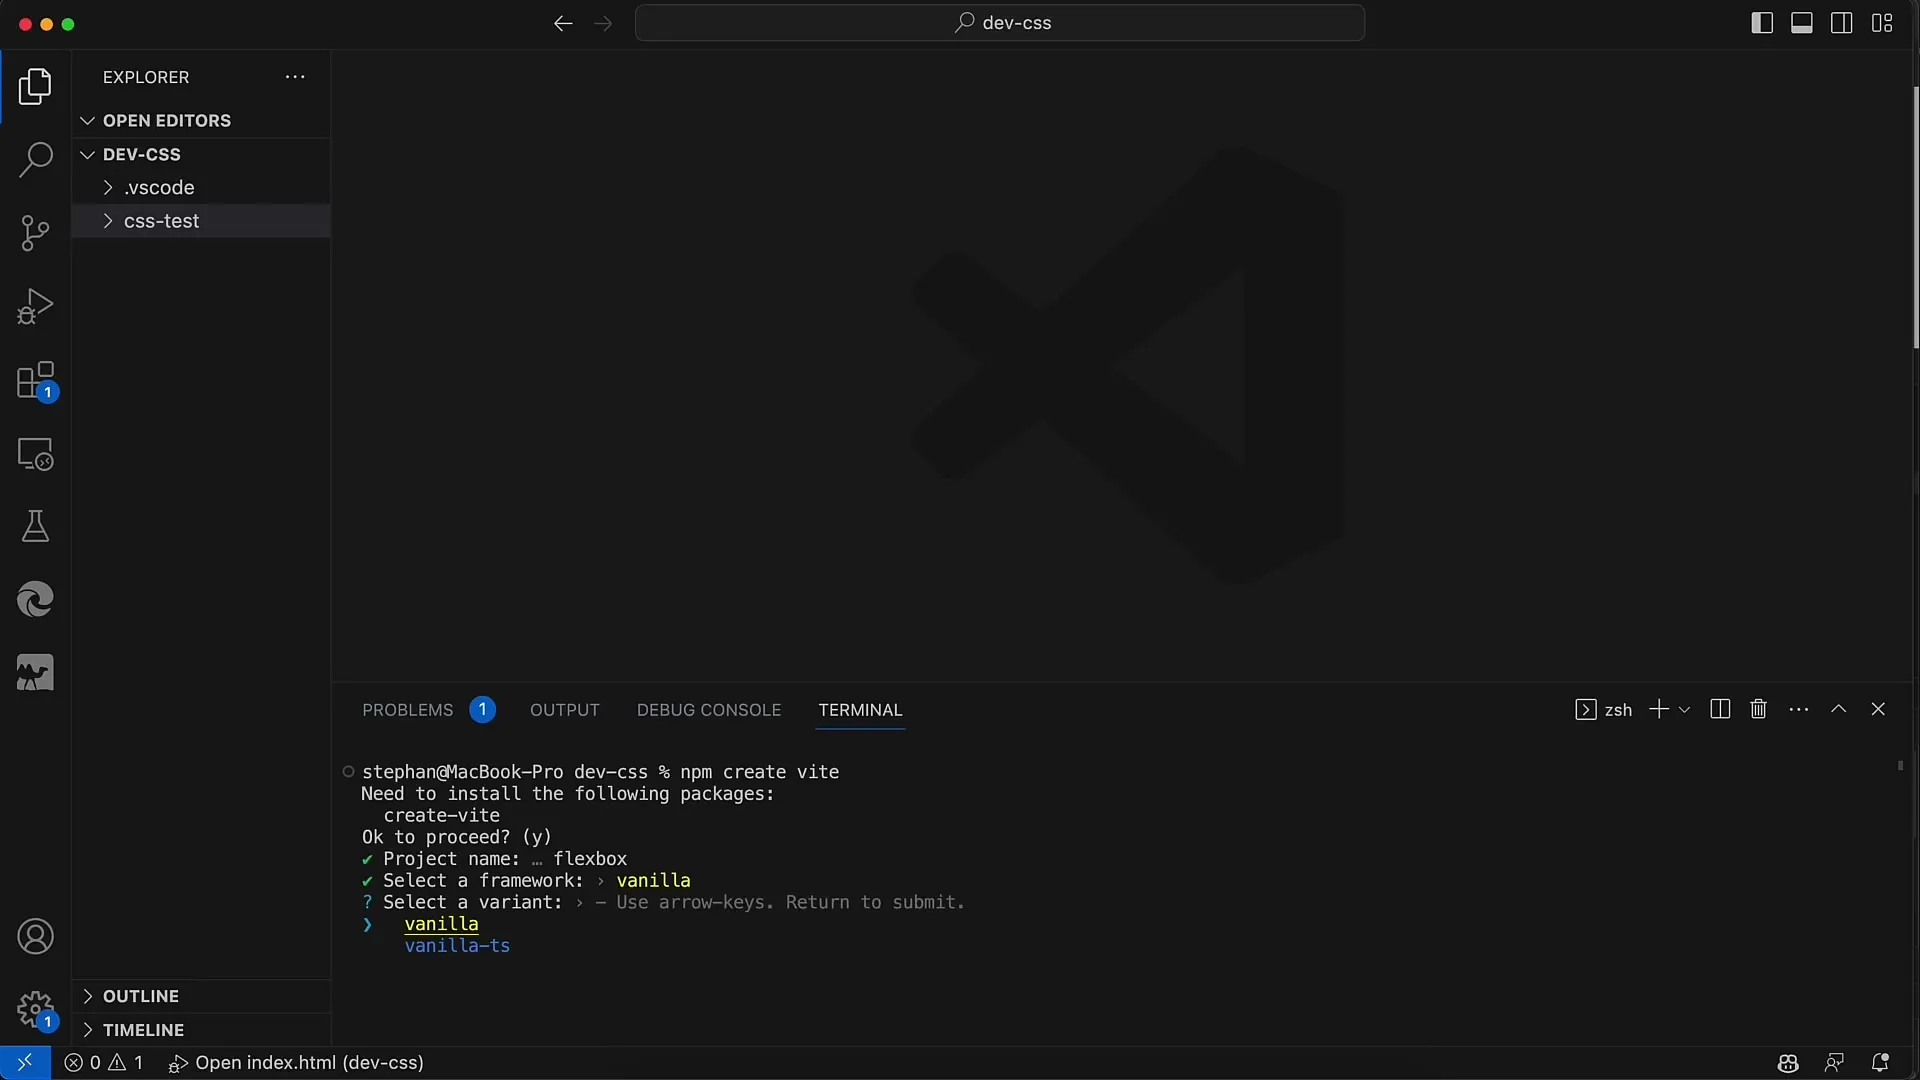Toggle the bottom panel visibility
The image size is (1920, 1080).
[1802, 23]
